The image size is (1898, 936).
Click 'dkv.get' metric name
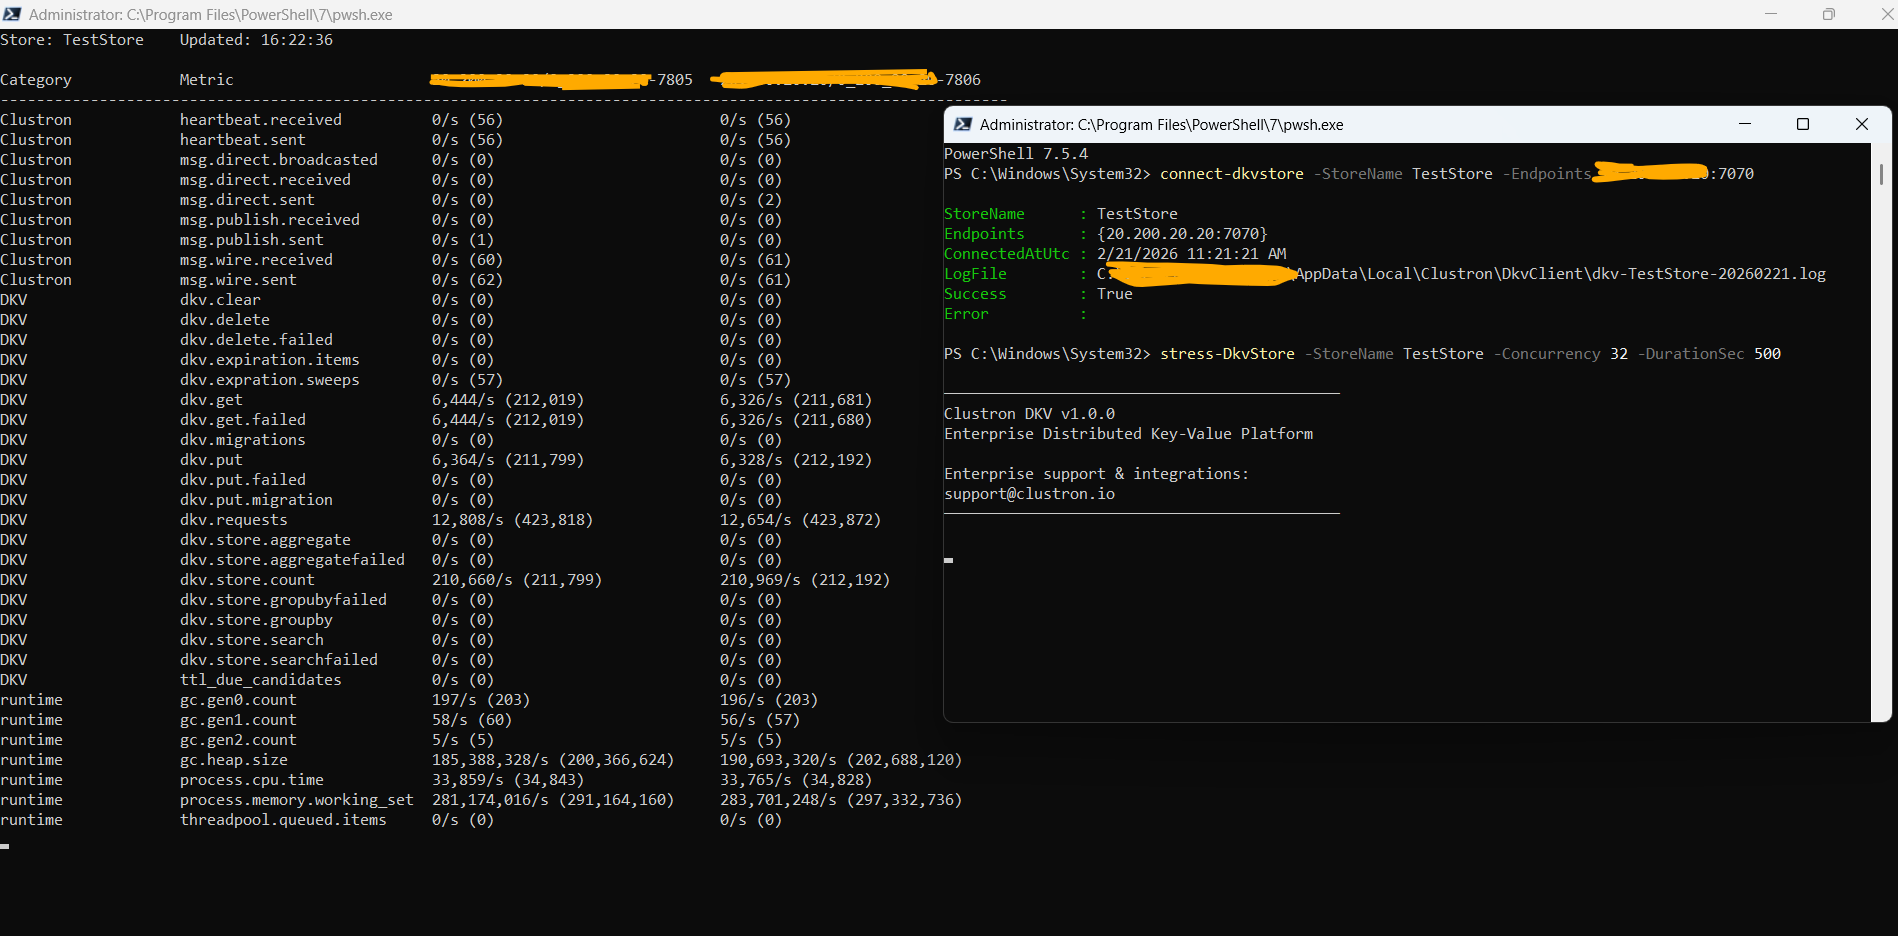click(x=211, y=400)
